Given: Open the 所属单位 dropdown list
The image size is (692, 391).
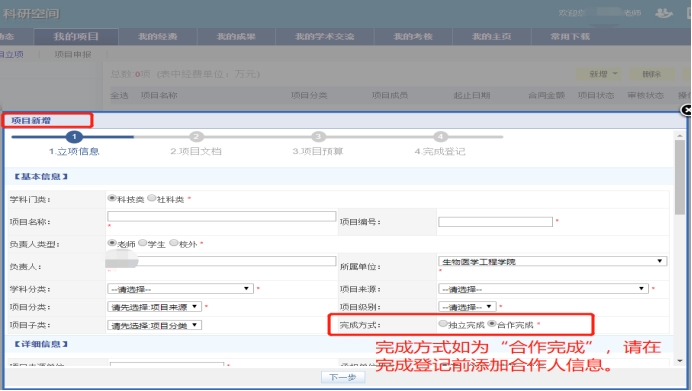Looking at the screenshot, I should pos(553,262).
